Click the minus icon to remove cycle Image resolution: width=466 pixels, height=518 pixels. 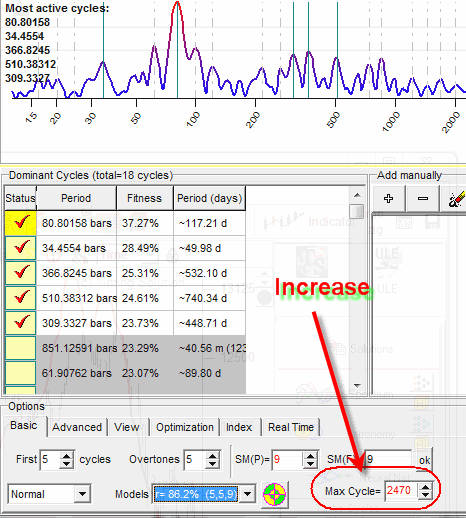pos(423,199)
